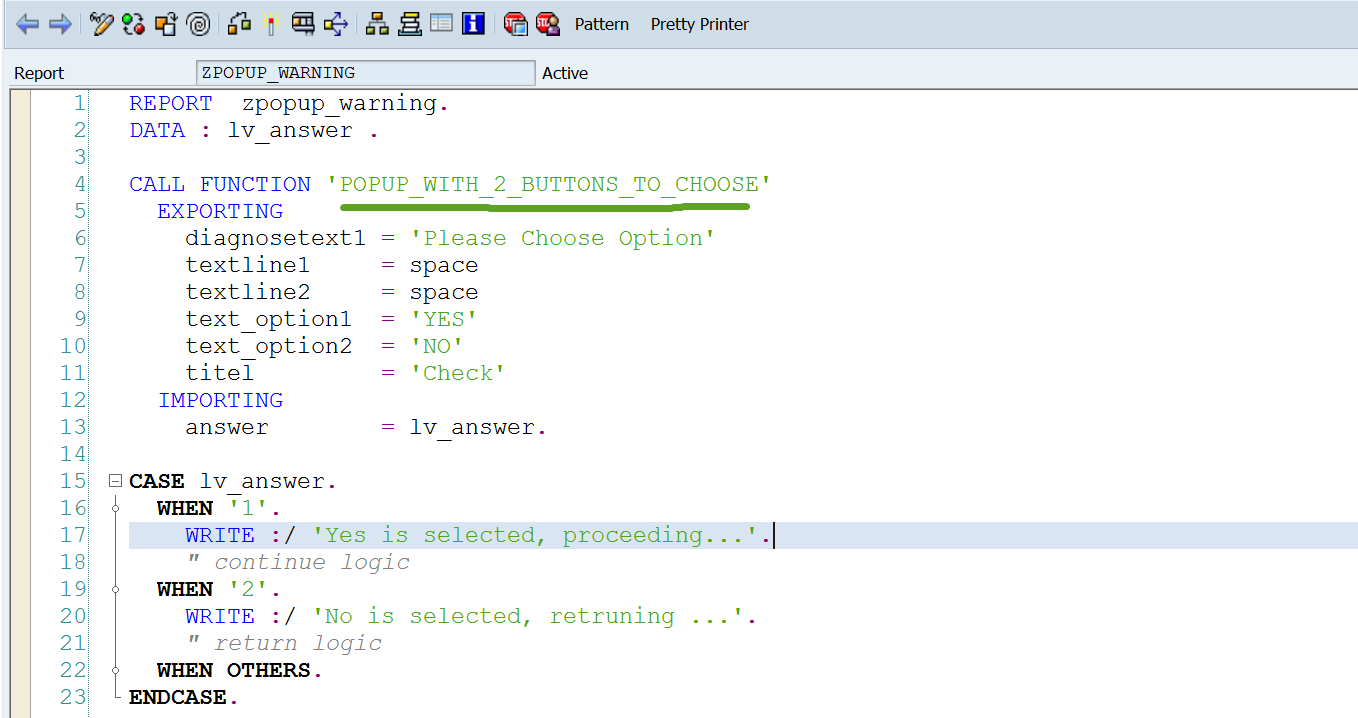This screenshot has height=718, width=1358.
Task: Run a syntax check on the program
Action: pyautogui.click(x=131, y=23)
